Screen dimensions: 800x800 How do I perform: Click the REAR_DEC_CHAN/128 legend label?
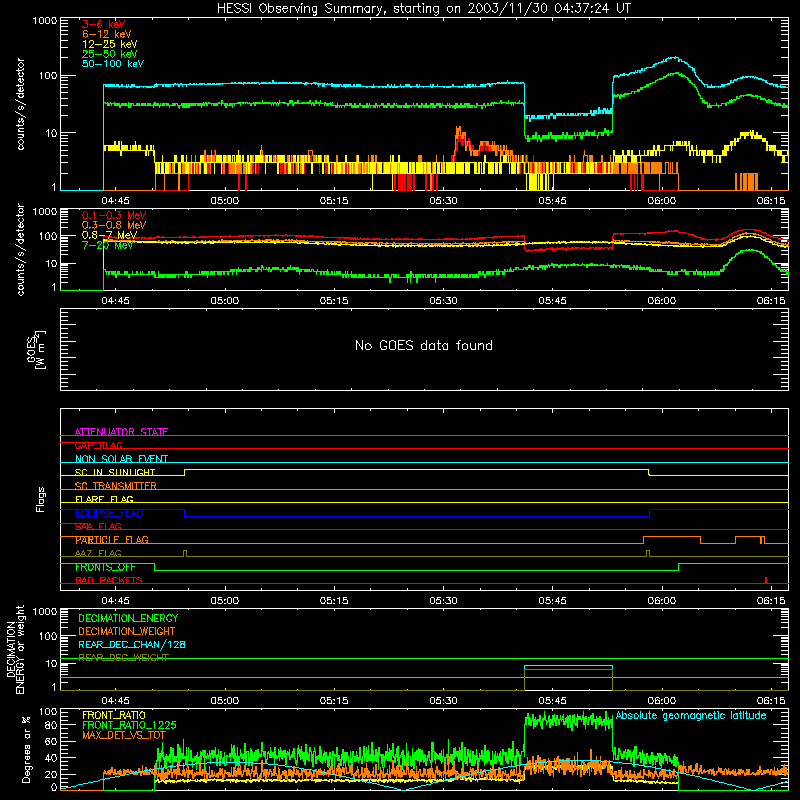(x=132, y=644)
